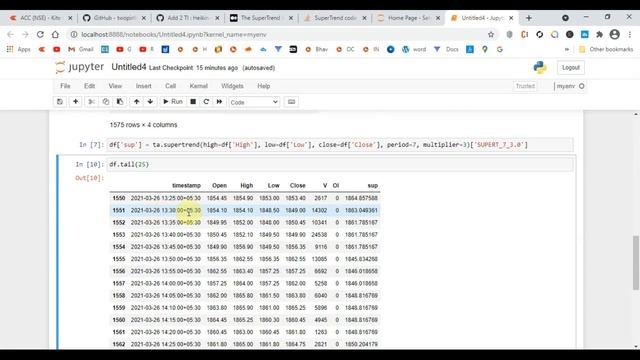Open Chrome profile avatar
This screenshot has width=640, height=360.
(614, 35)
